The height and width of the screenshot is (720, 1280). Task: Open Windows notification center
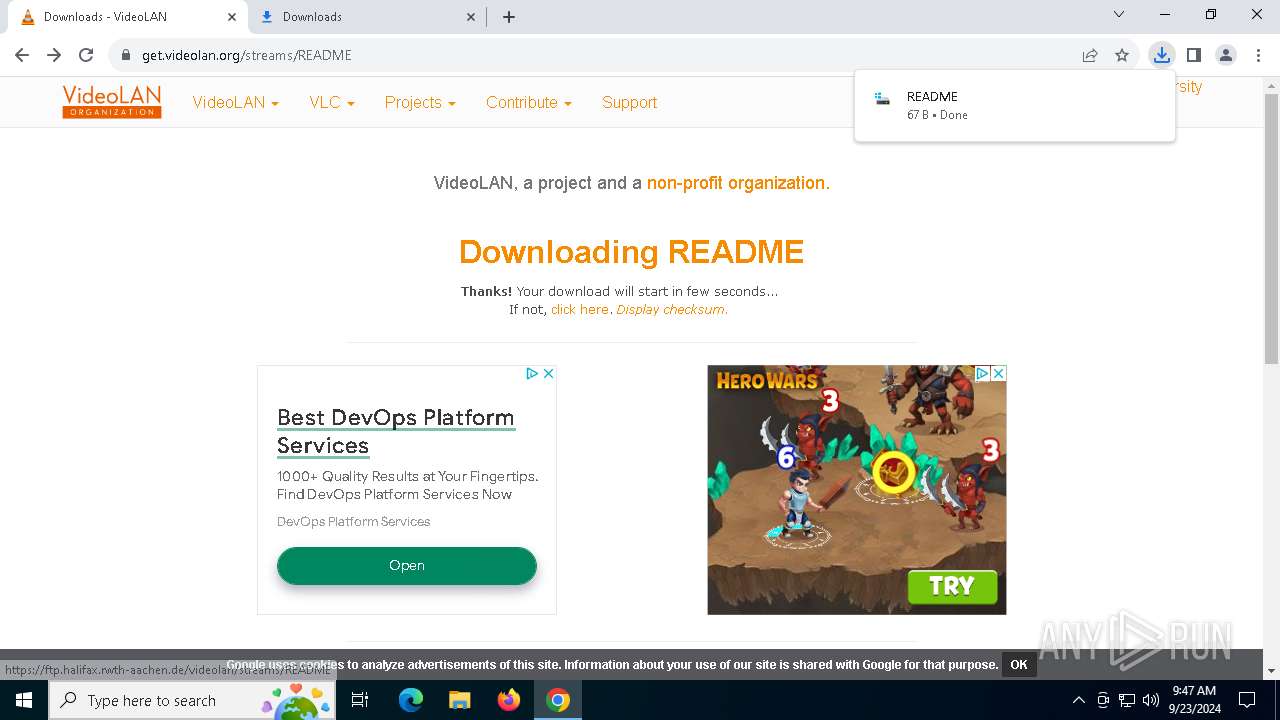coord(1247,700)
